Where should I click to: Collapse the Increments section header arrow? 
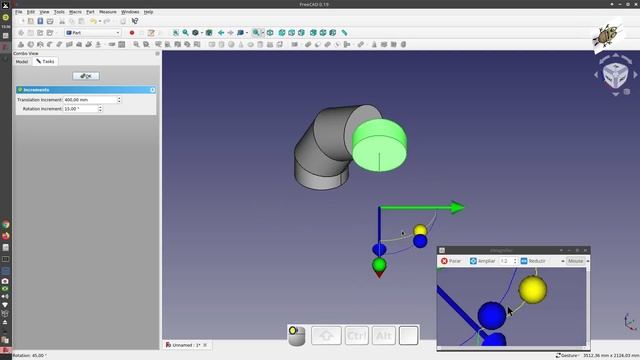[x=153, y=90]
